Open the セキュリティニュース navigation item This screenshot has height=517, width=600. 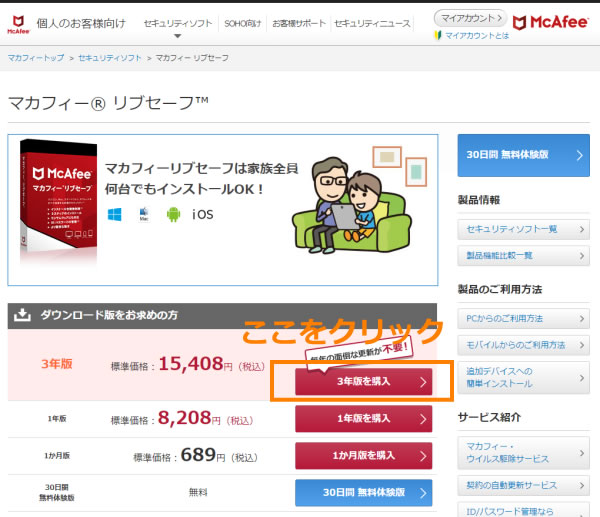tap(372, 23)
